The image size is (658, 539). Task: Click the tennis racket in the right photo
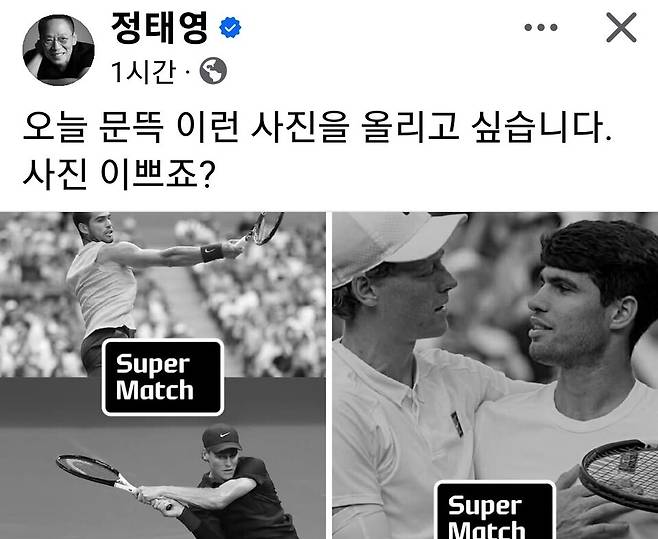coord(619,474)
